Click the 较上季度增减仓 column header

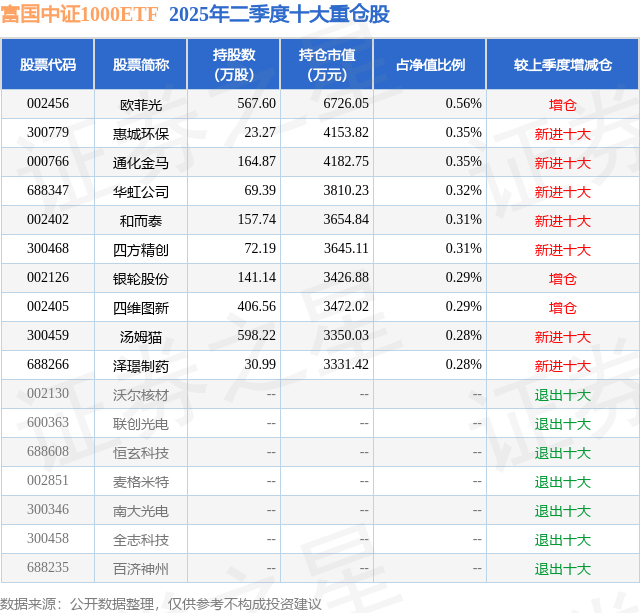tap(563, 64)
